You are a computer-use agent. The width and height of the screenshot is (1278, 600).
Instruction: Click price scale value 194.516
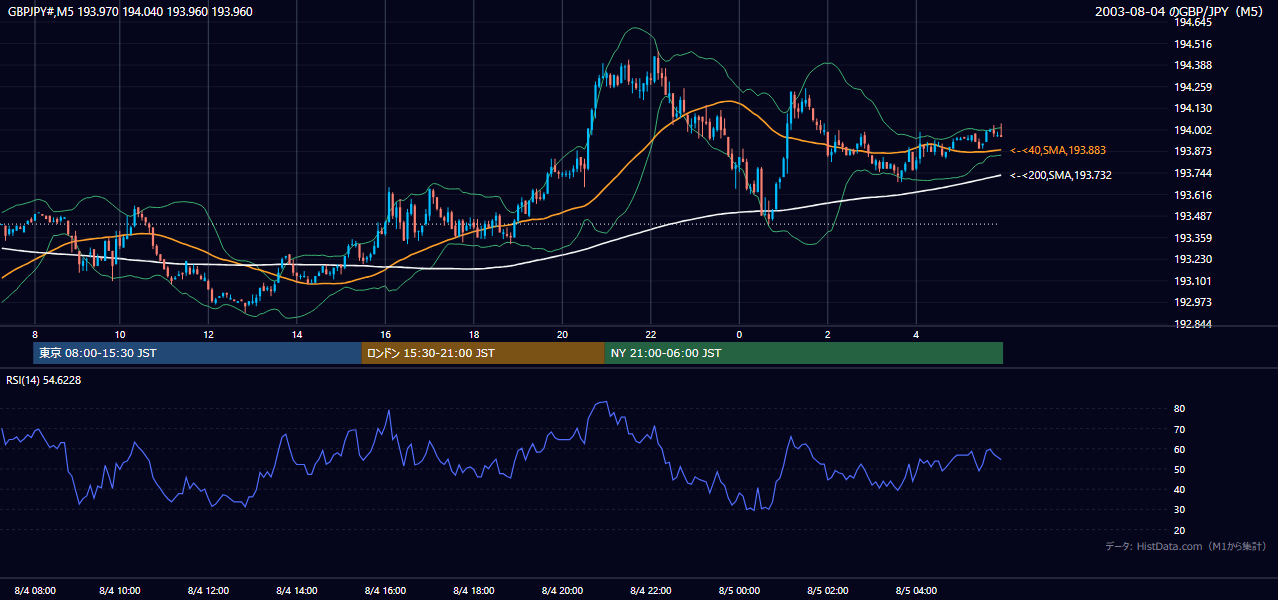[1192, 44]
